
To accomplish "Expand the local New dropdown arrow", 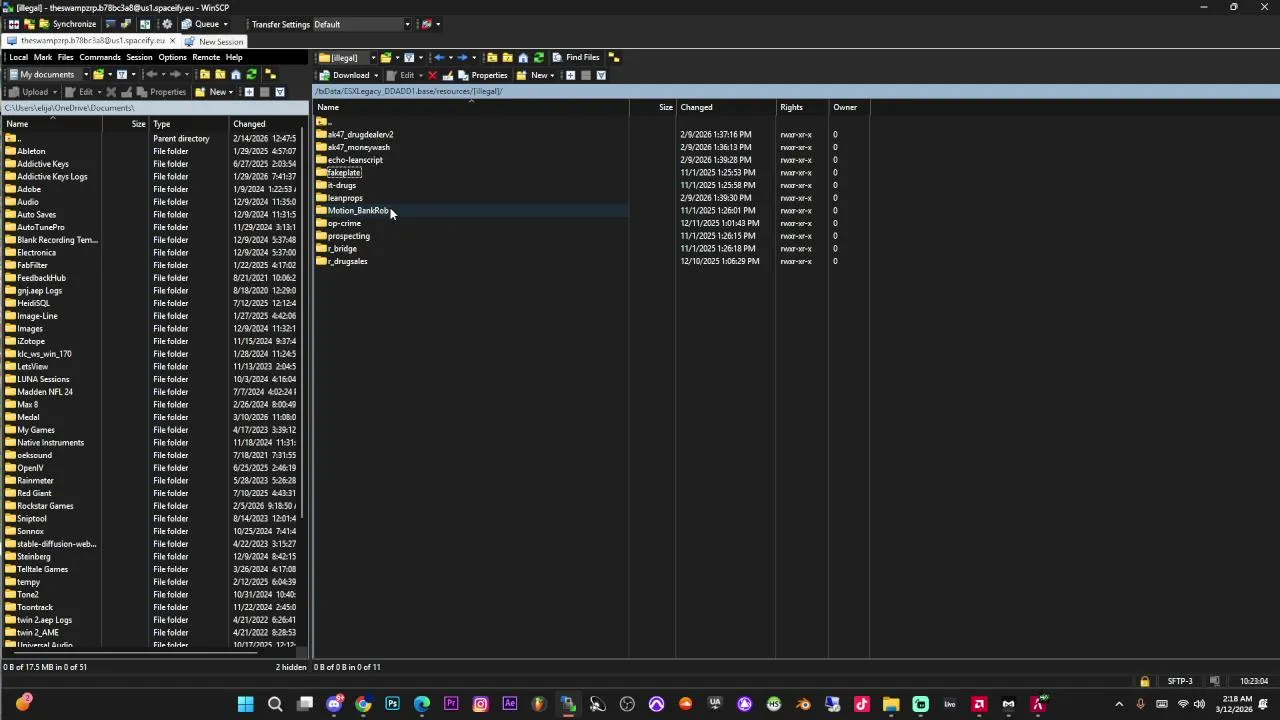I will point(231,92).
